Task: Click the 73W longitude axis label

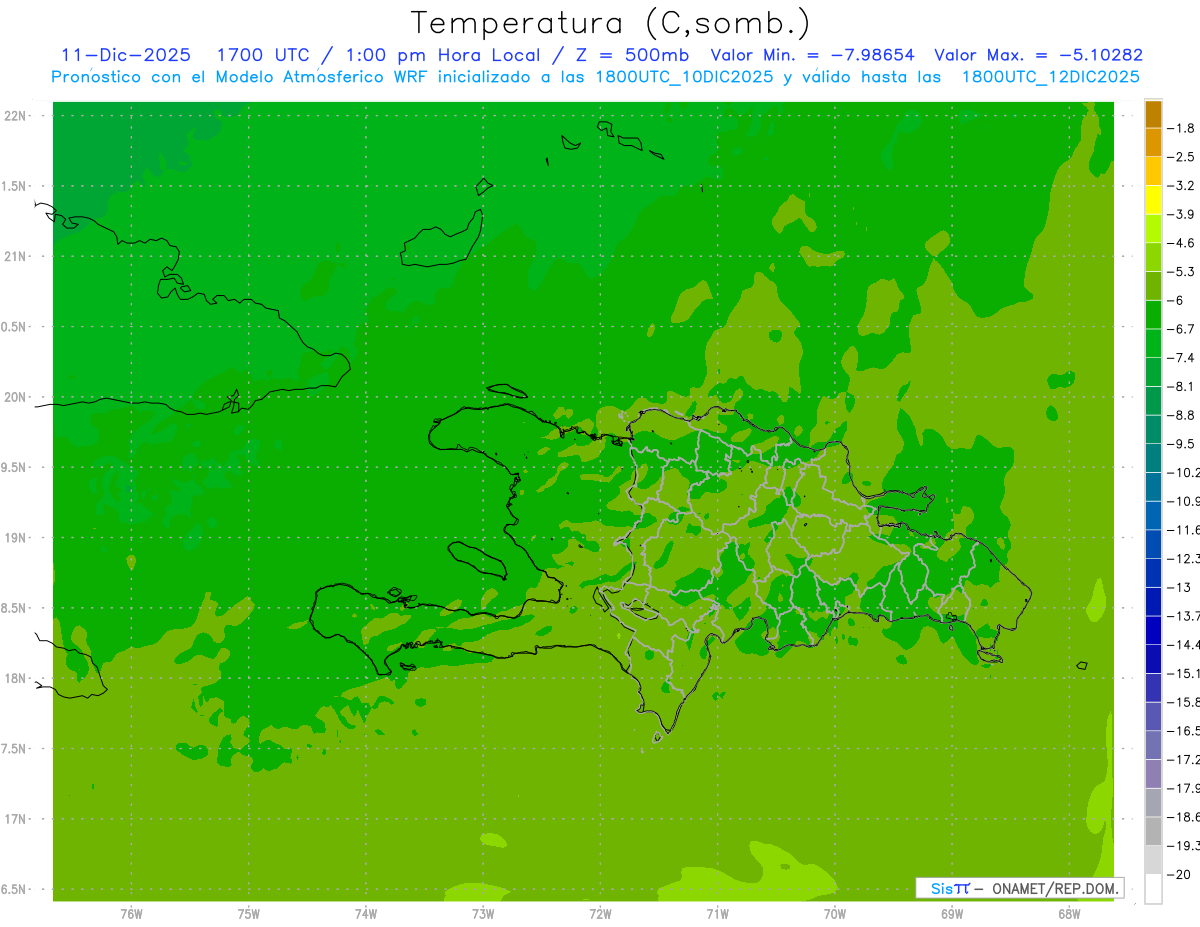Action: pyautogui.click(x=483, y=914)
